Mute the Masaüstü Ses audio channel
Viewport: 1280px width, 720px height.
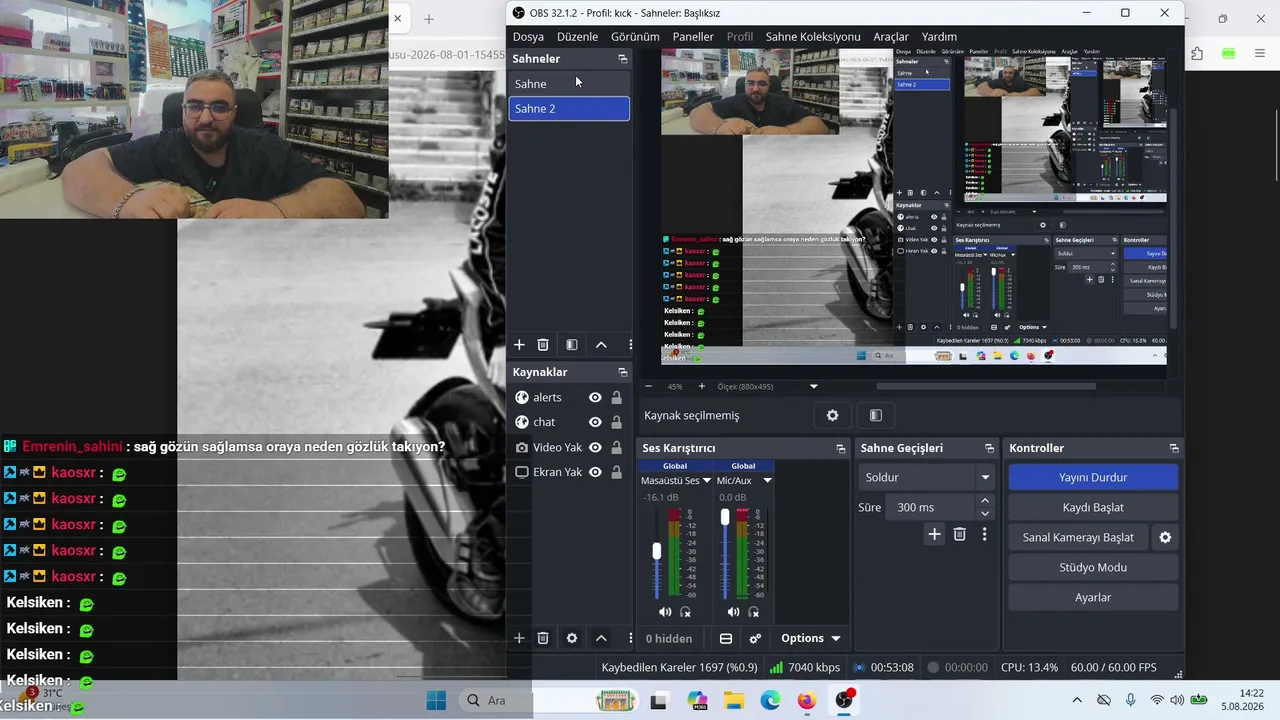point(665,612)
